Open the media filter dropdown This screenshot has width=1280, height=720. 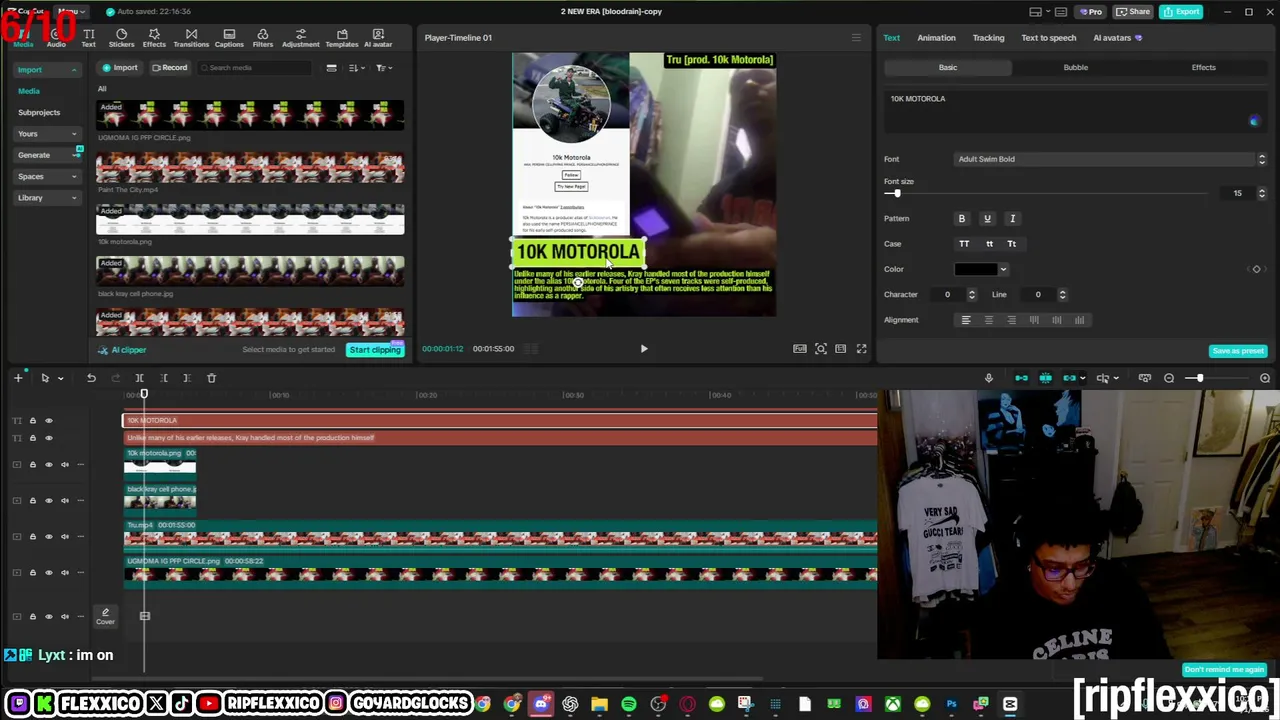click(384, 68)
